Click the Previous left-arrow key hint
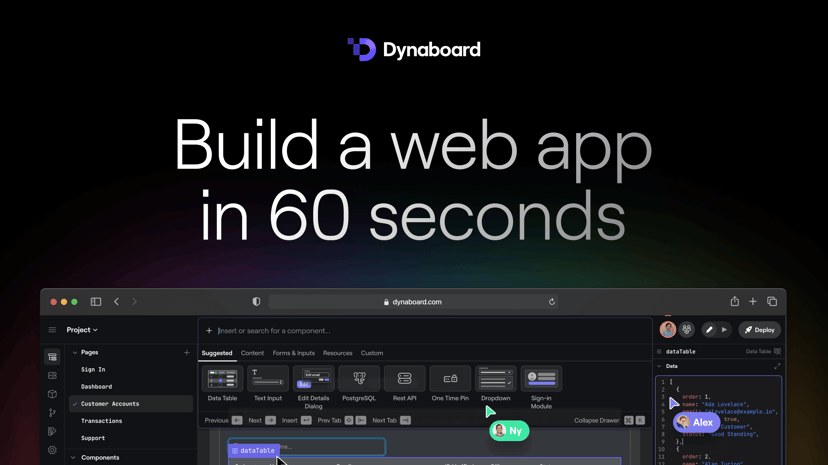This screenshot has height=465, width=828. 237,421
